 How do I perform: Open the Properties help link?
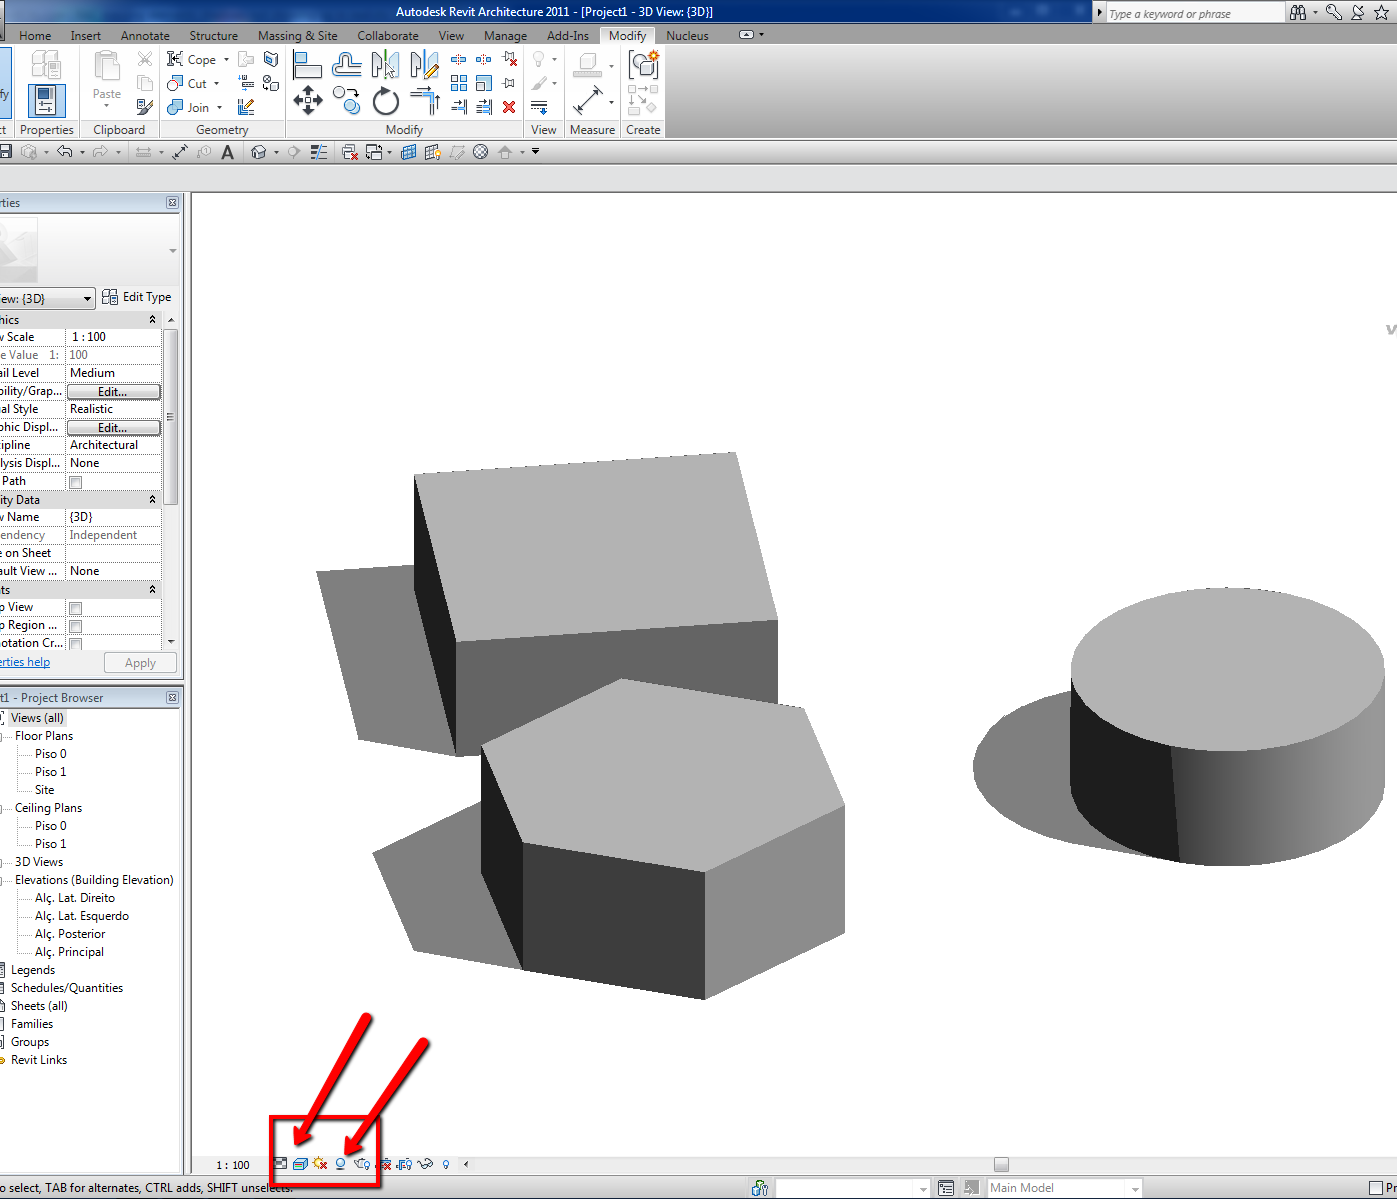click(24, 662)
